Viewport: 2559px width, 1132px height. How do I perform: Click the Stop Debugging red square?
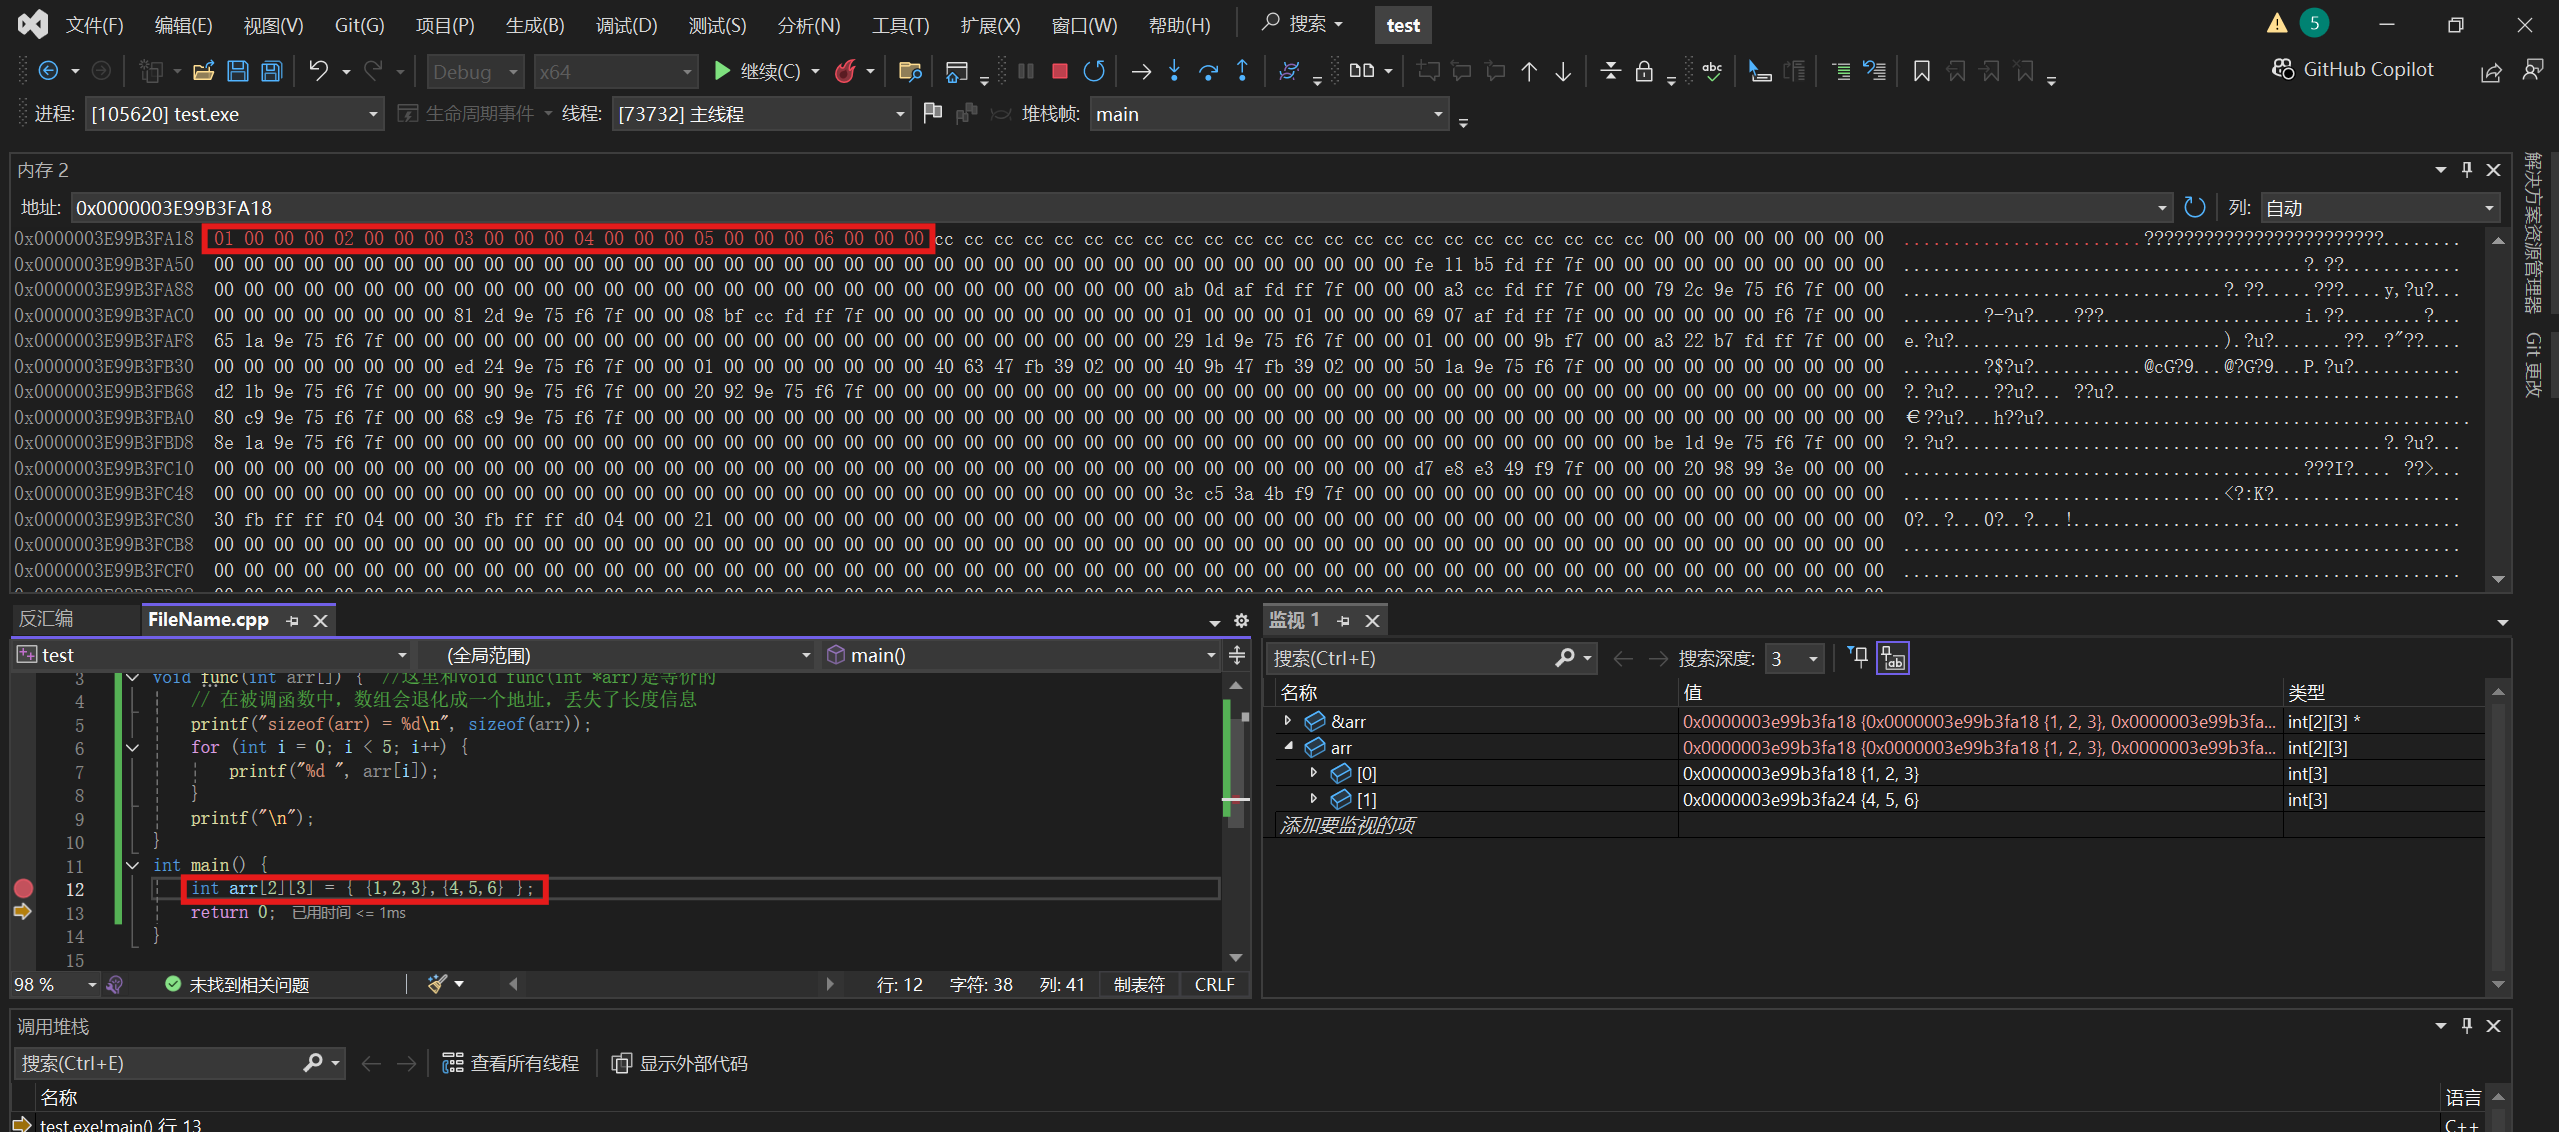(x=1060, y=71)
